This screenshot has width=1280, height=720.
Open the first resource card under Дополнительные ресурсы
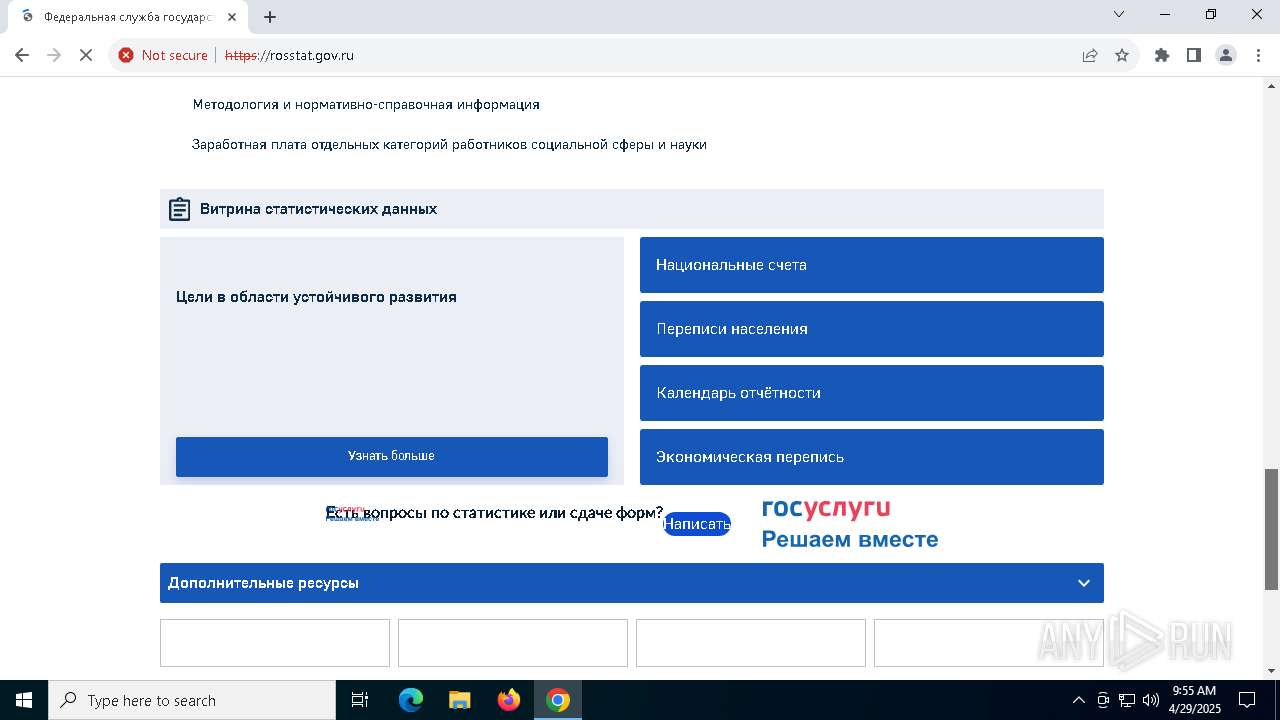click(x=275, y=643)
